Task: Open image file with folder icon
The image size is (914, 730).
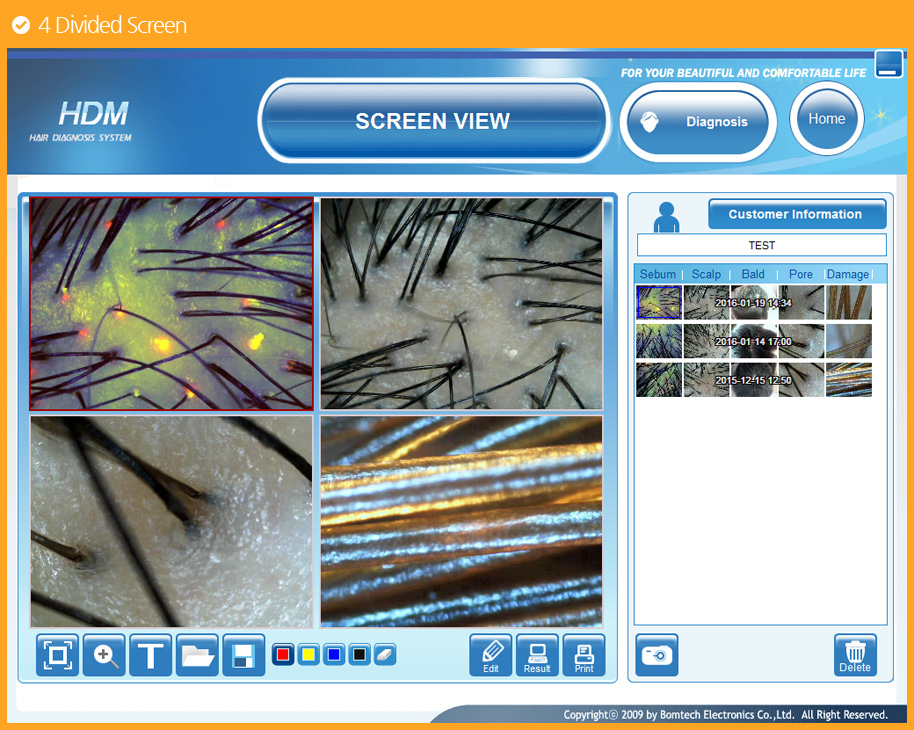Action: pos(197,656)
